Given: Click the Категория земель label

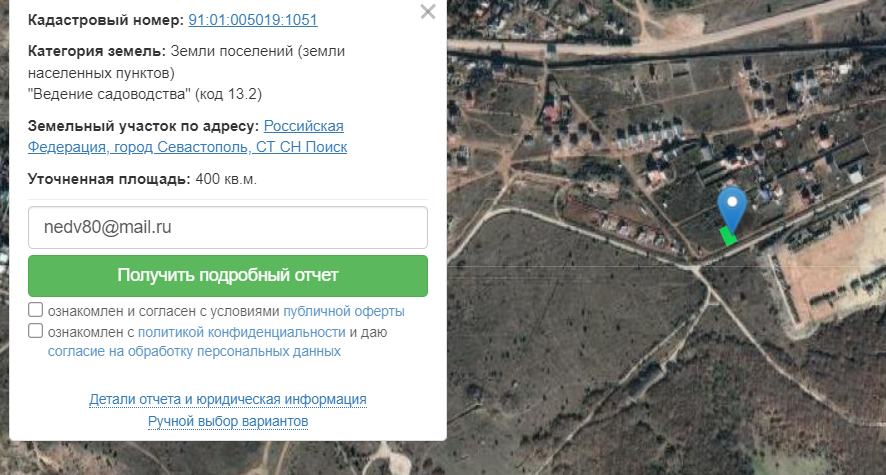Looking at the screenshot, I should point(97,51).
